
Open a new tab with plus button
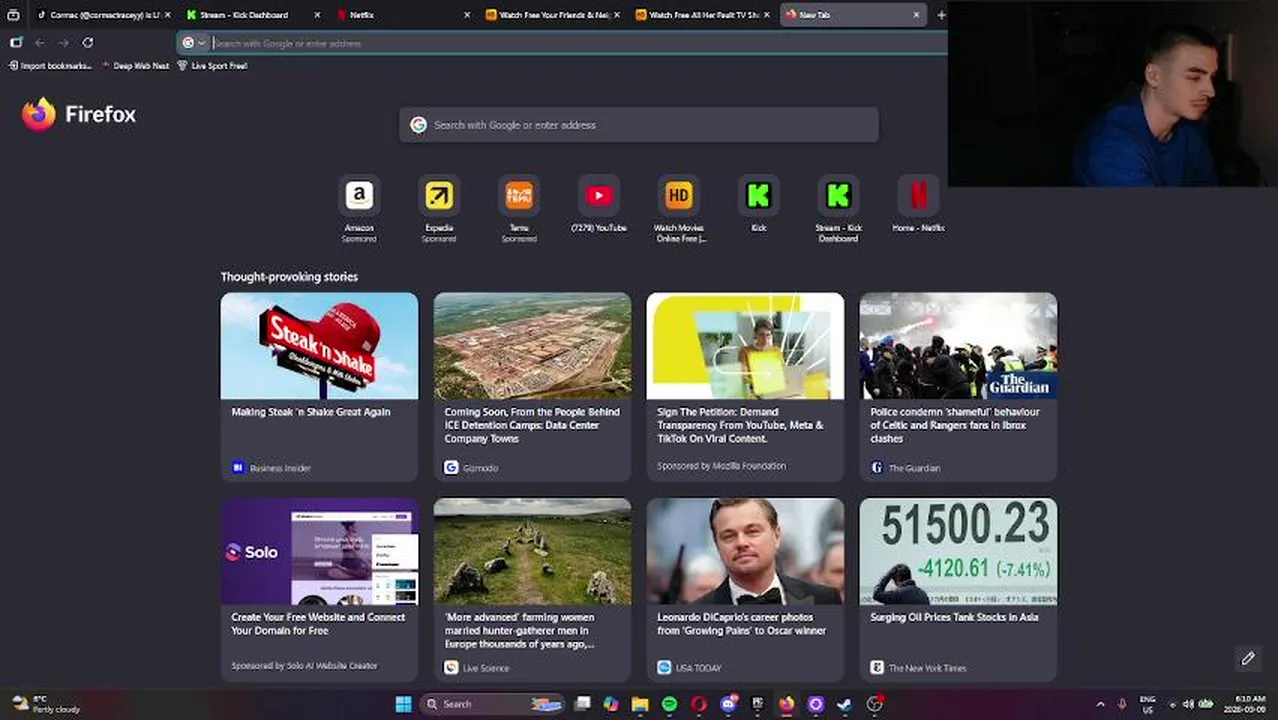pos(941,15)
